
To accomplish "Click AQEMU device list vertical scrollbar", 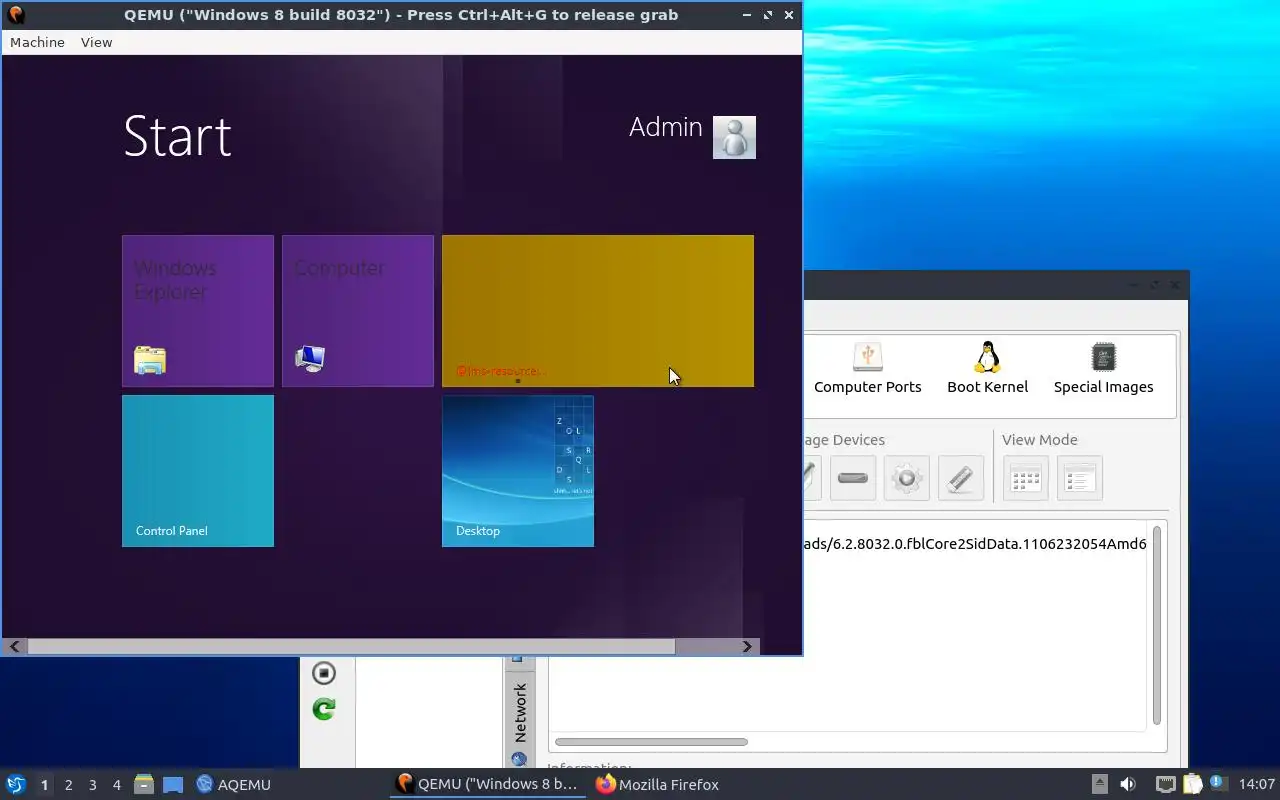I will point(1157,625).
